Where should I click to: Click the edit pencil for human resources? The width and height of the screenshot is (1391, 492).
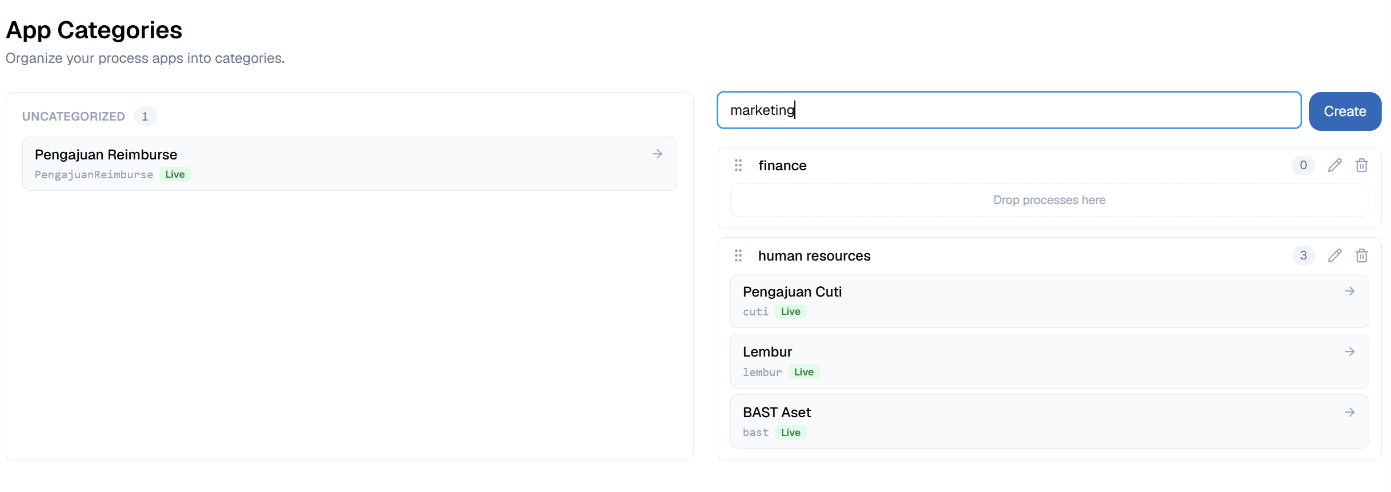pos(1334,255)
